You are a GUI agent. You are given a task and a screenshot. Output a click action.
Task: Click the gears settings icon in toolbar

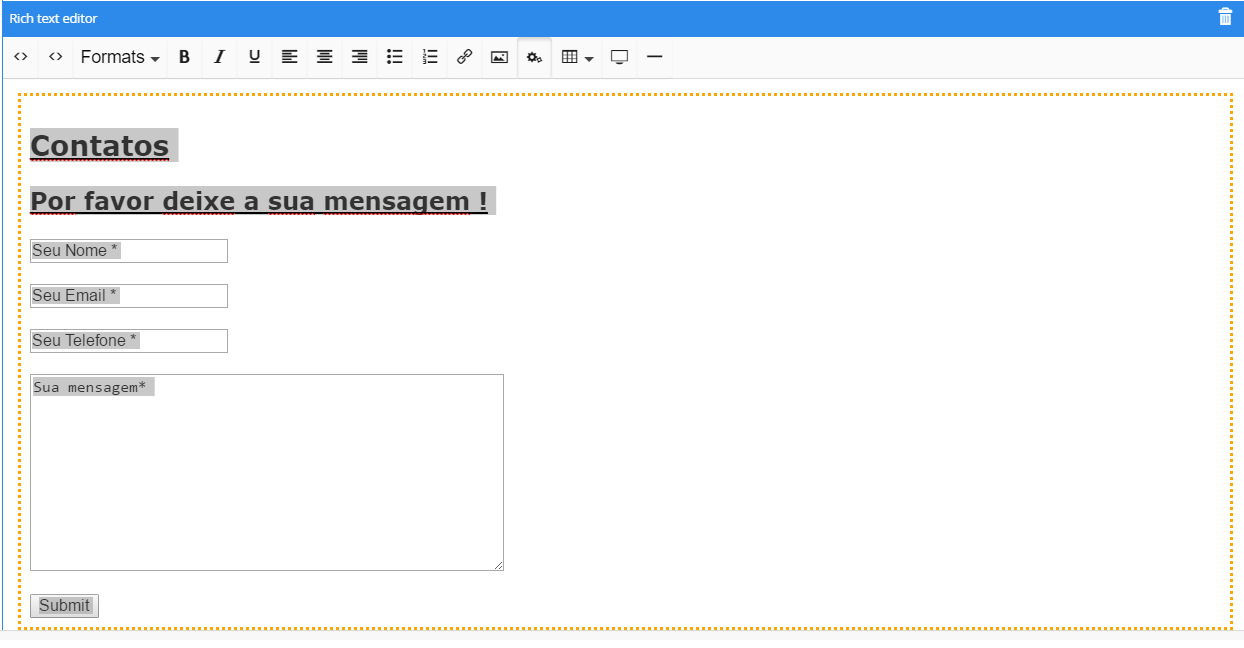tap(534, 57)
